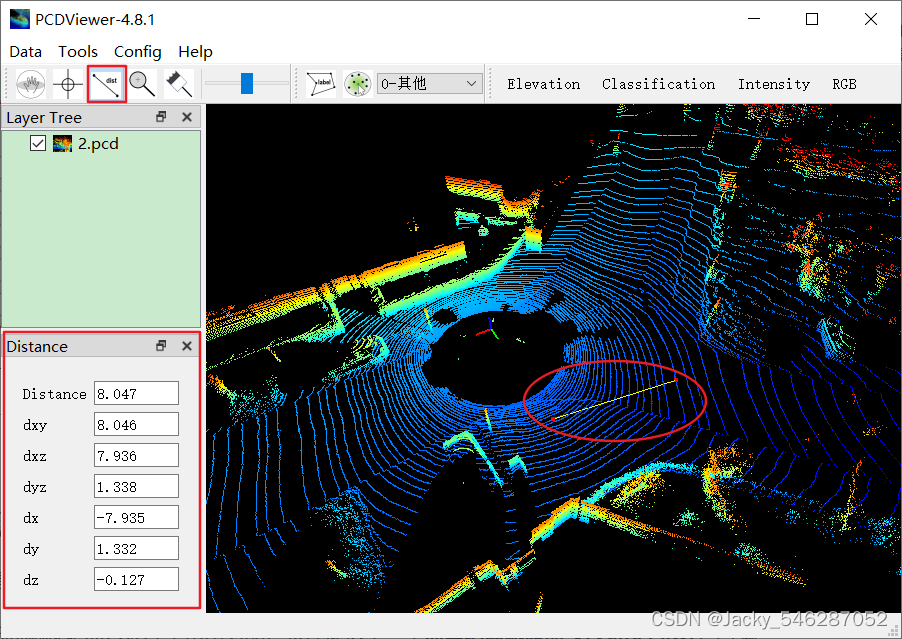902x639 pixels.
Task: Select the polygon label tool
Action: click(x=320, y=84)
